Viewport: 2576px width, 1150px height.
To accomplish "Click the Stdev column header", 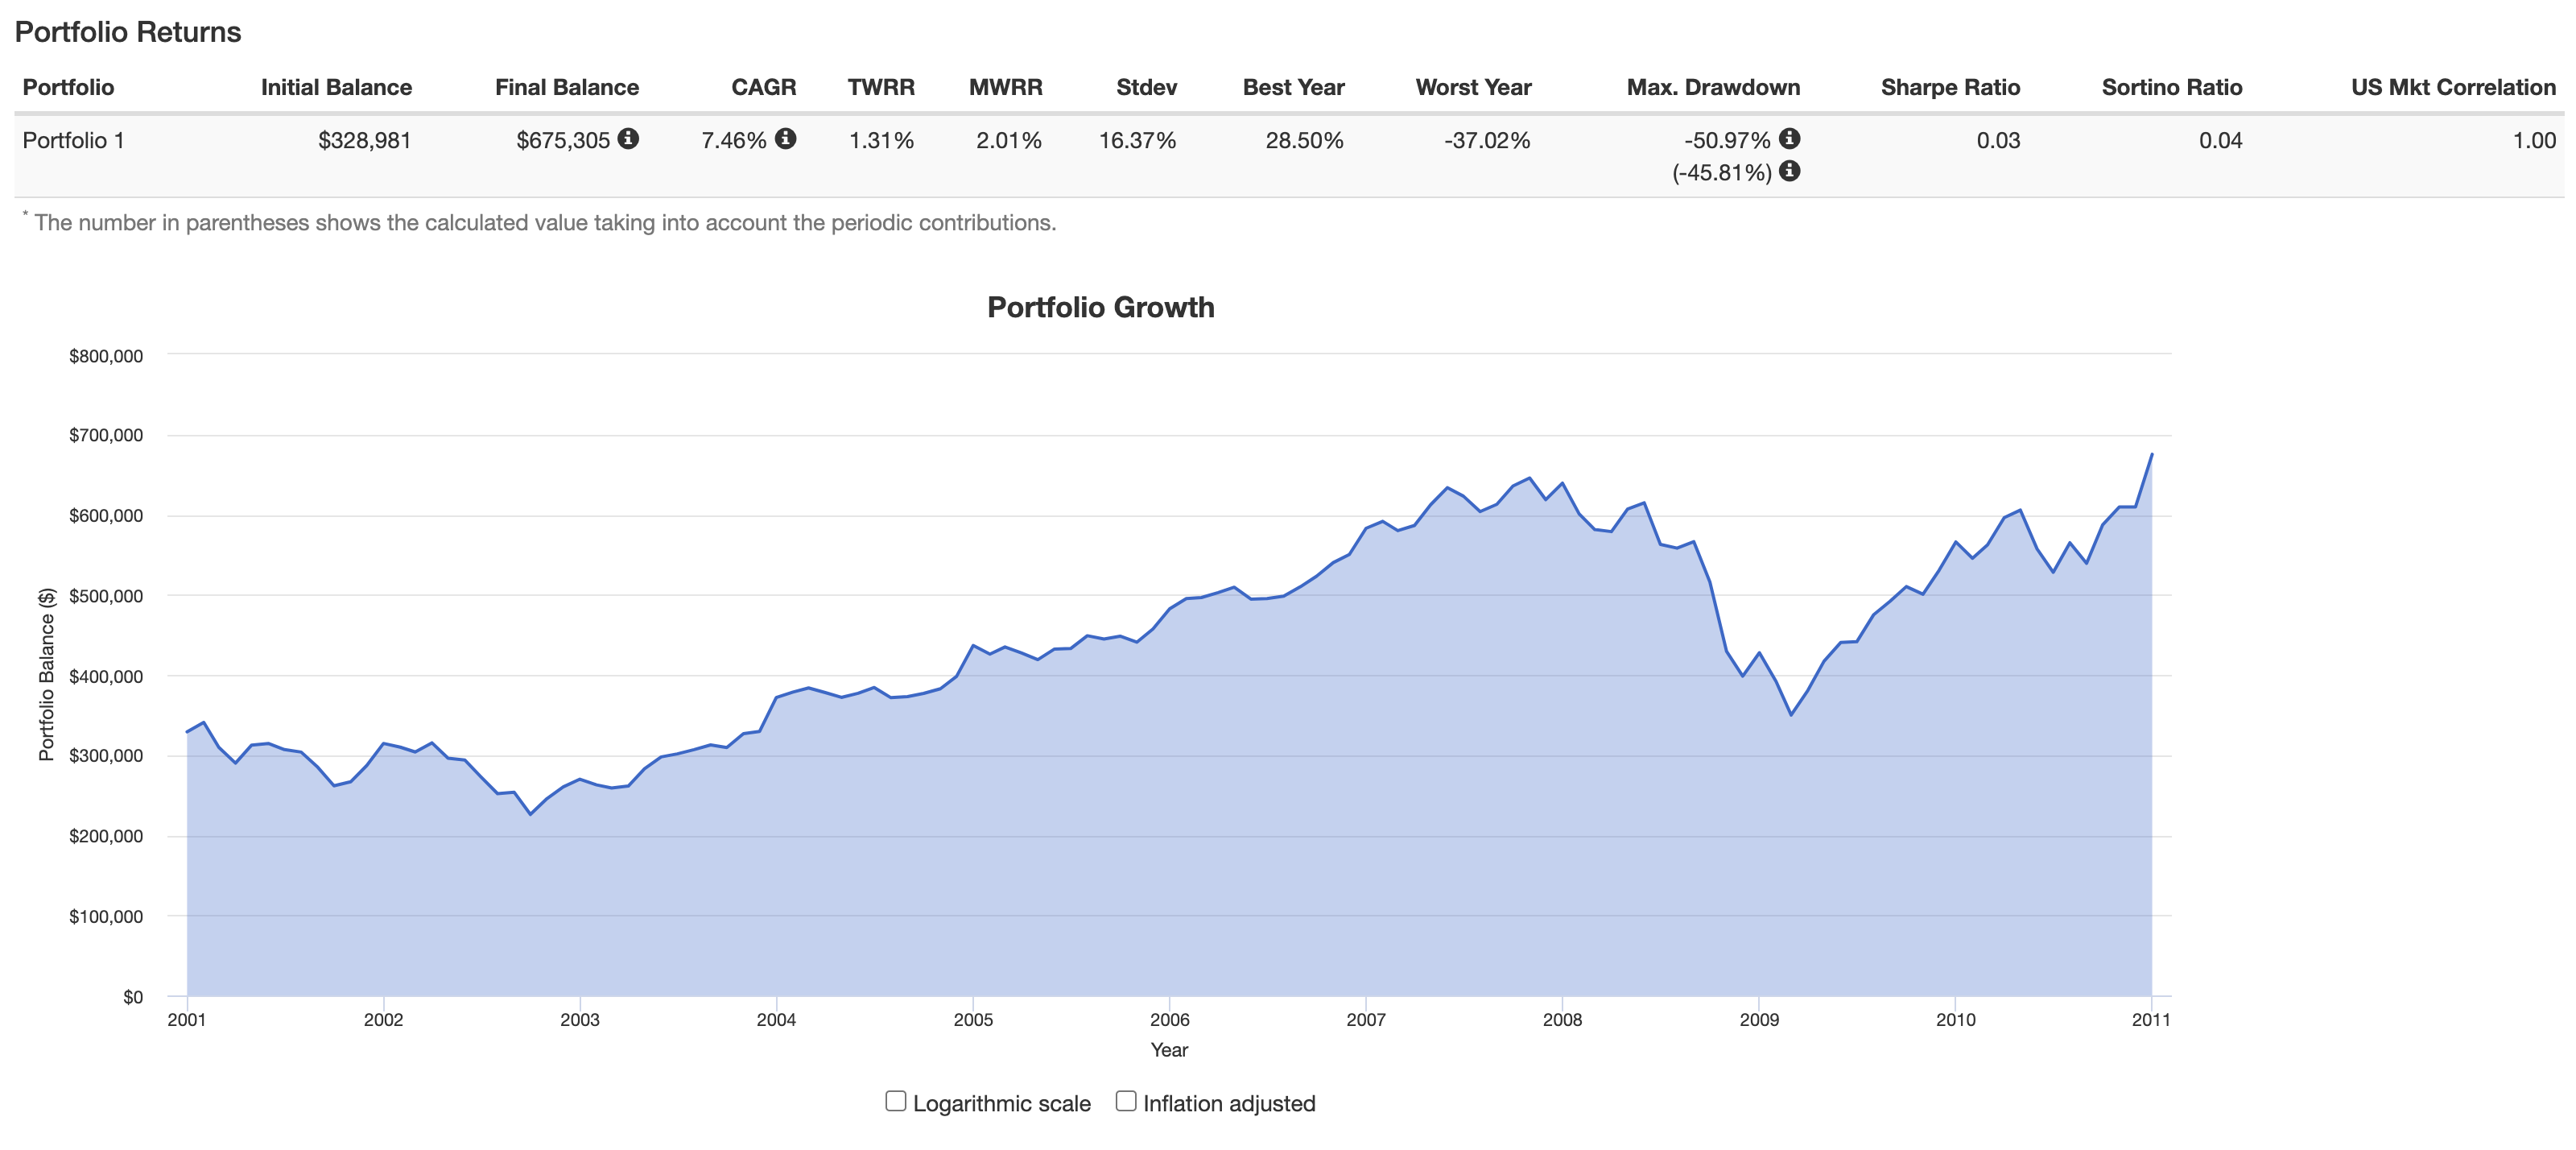I will tap(1146, 87).
